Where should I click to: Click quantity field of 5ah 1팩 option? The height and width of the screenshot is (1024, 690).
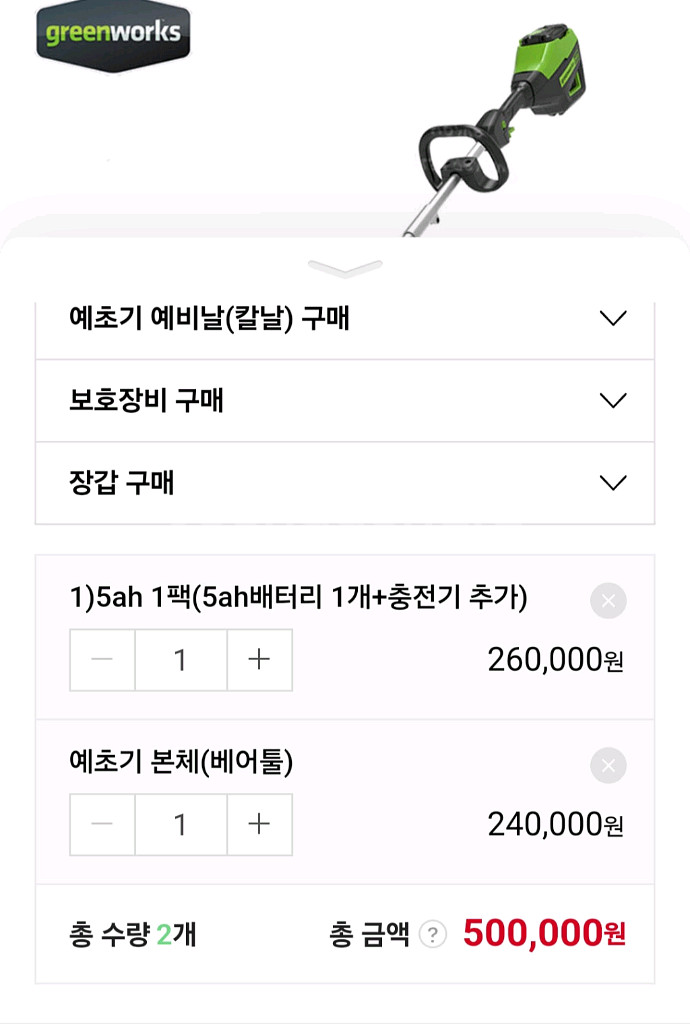(180, 660)
